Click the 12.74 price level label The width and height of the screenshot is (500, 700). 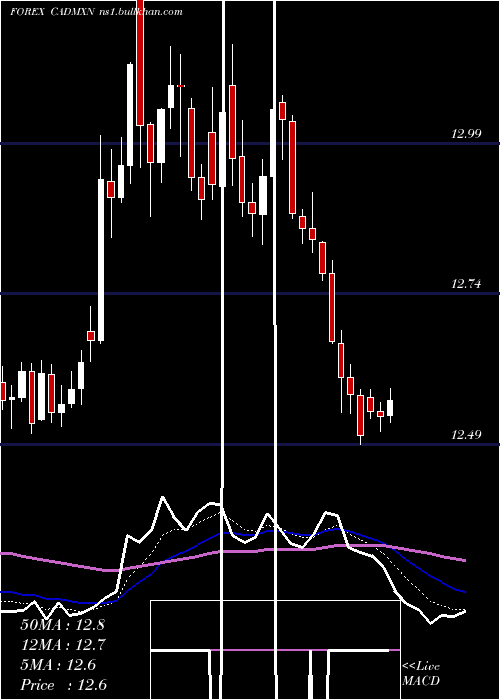(466, 283)
